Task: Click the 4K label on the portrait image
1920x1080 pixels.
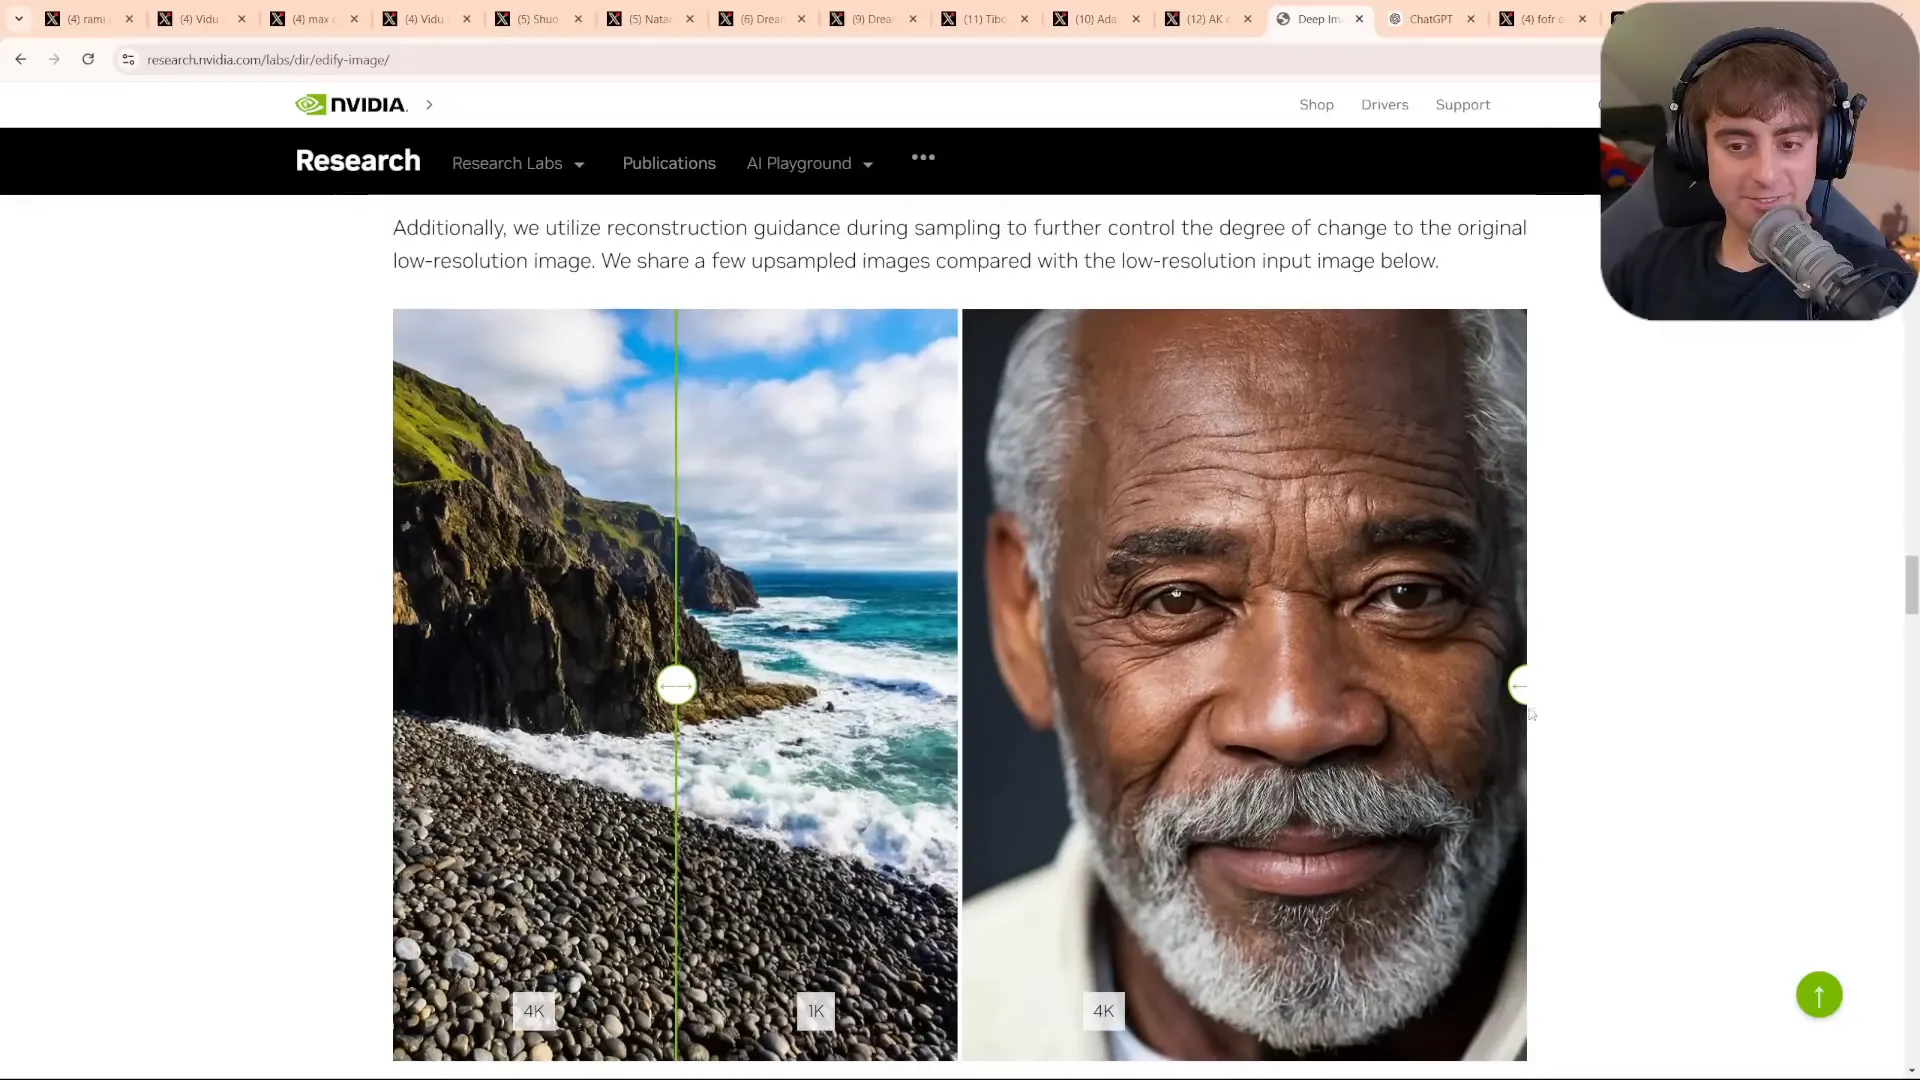Action: click(x=1104, y=1011)
